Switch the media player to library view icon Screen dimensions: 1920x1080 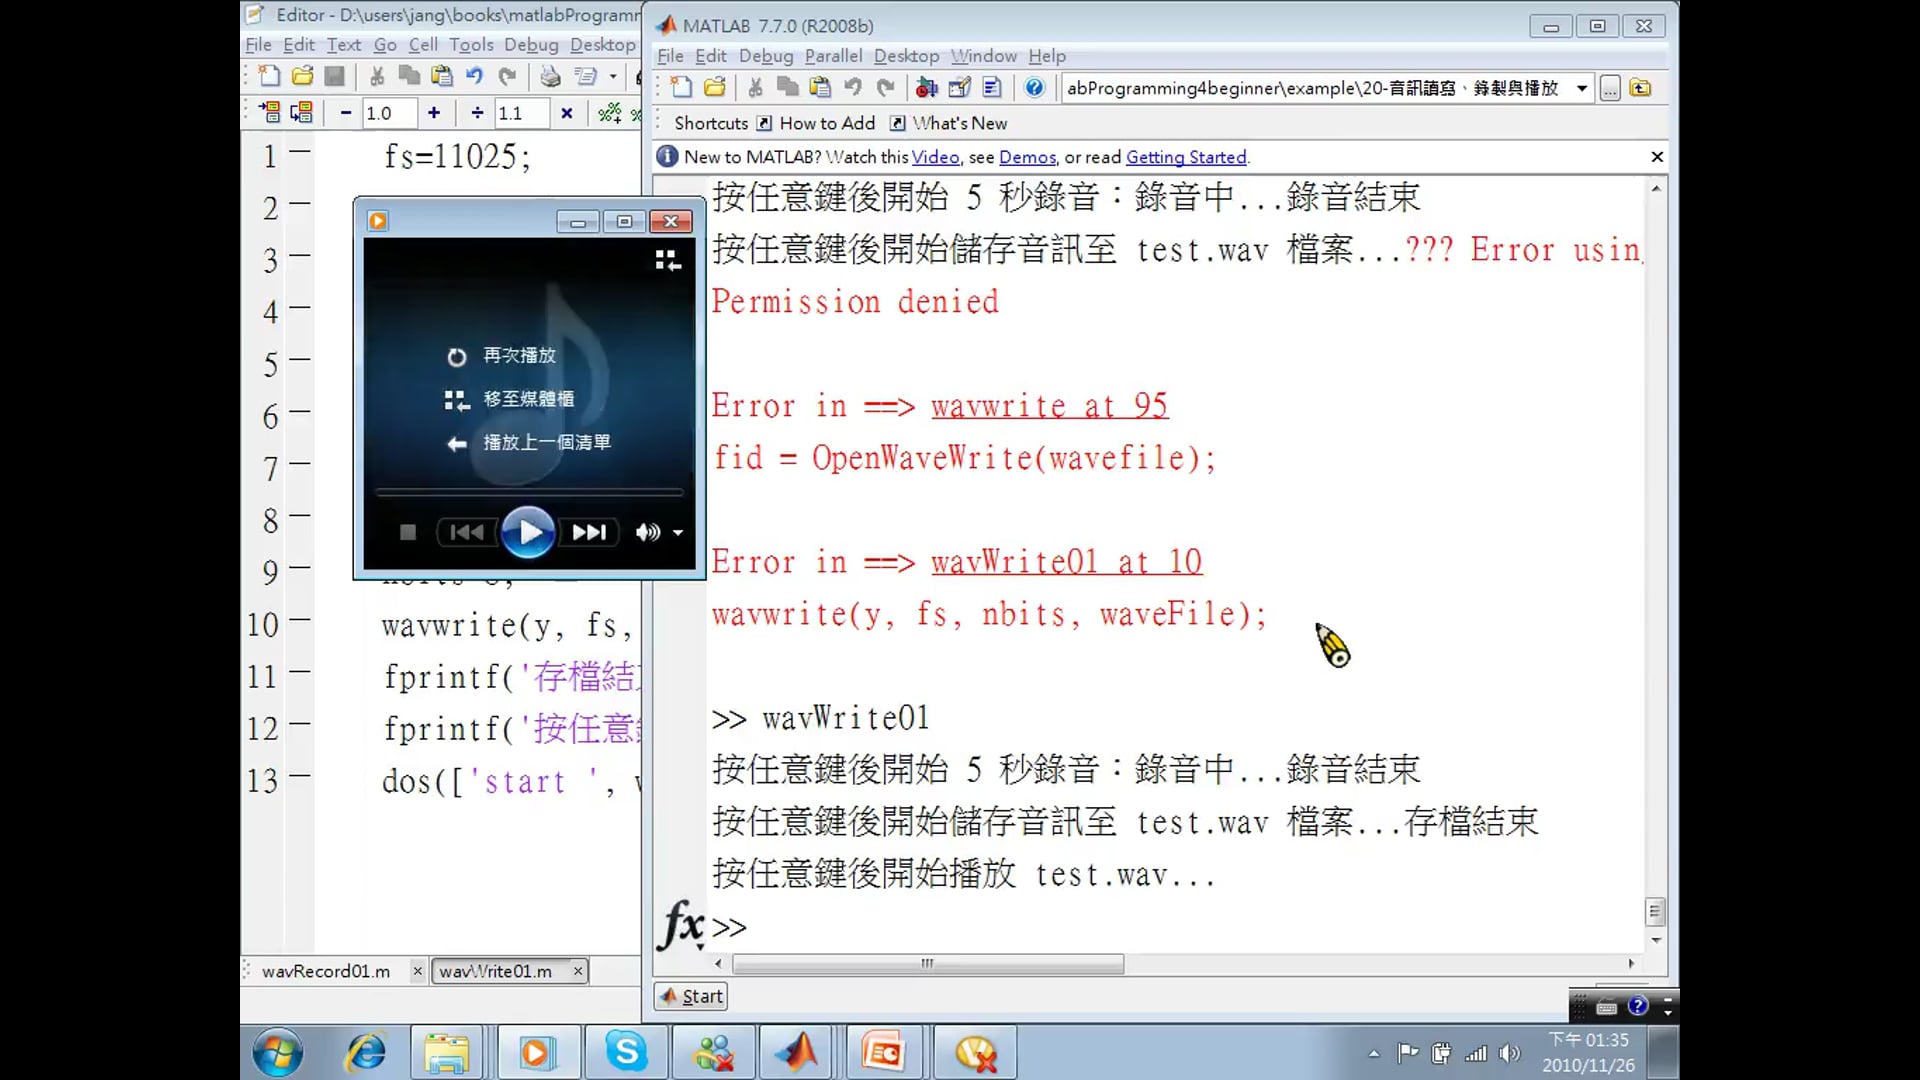(668, 261)
